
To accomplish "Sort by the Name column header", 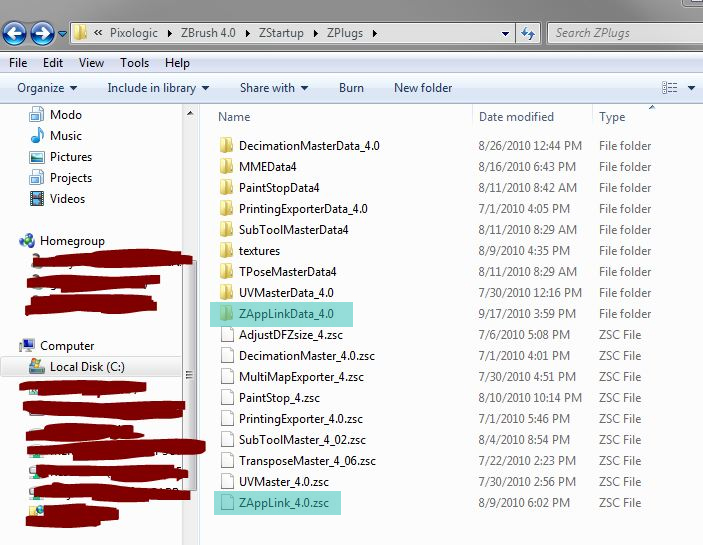I will pyautogui.click(x=234, y=117).
